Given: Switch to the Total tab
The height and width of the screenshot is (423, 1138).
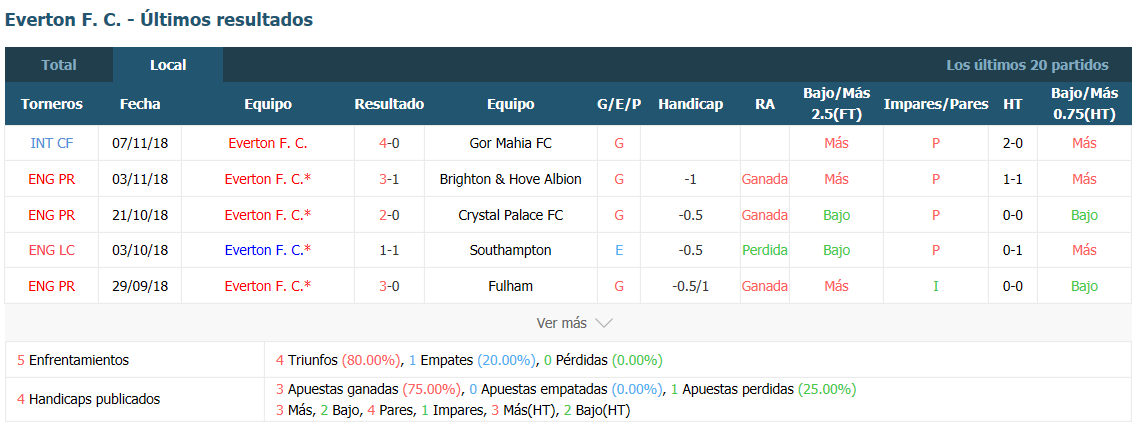Looking at the screenshot, I should (59, 65).
